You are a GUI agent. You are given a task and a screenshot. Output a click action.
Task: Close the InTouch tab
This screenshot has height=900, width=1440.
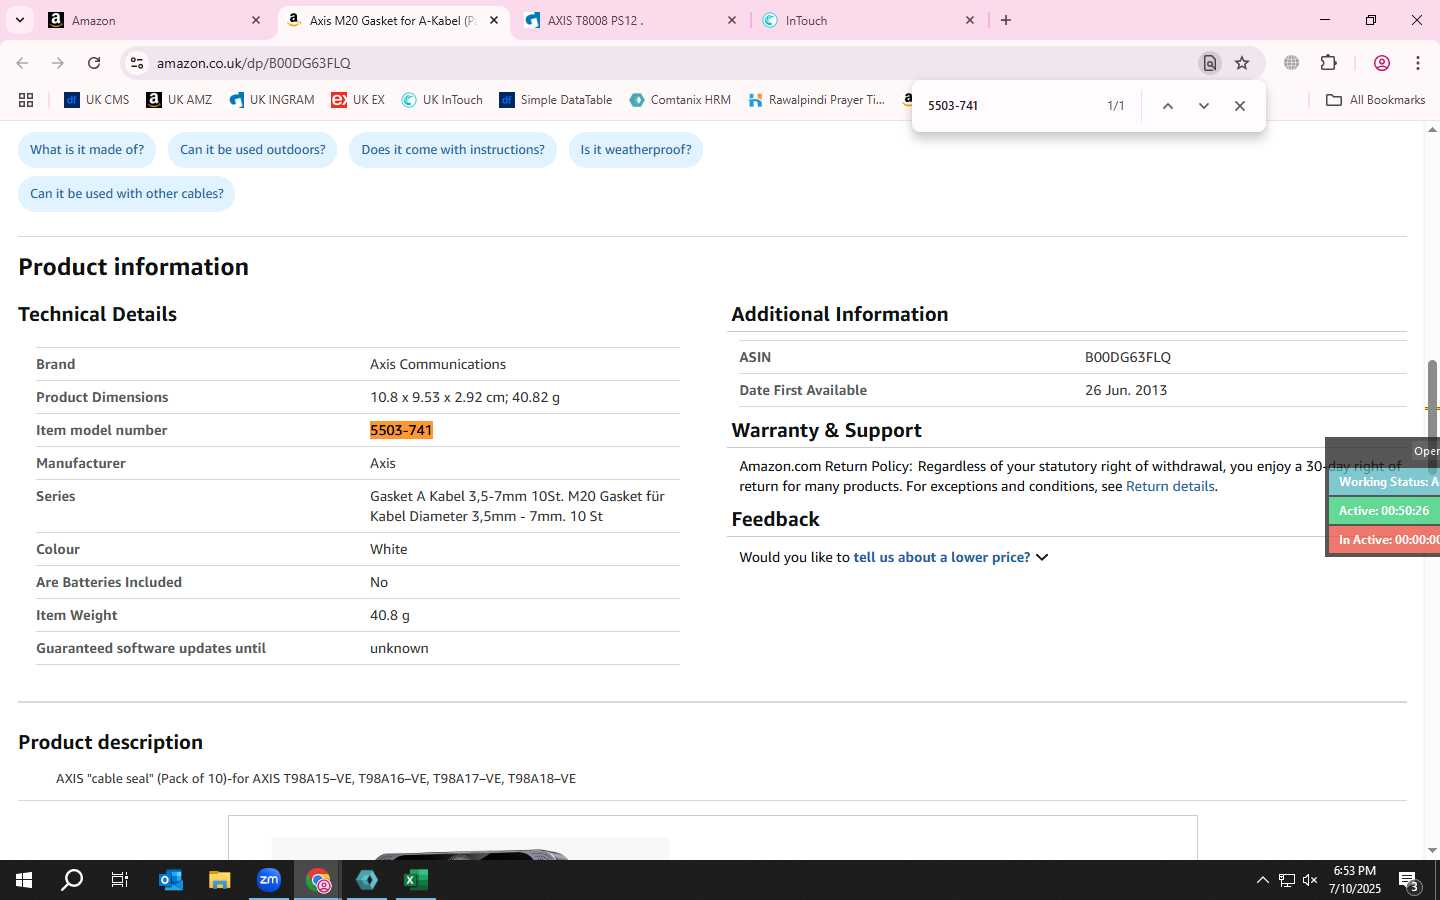click(x=969, y=20)
